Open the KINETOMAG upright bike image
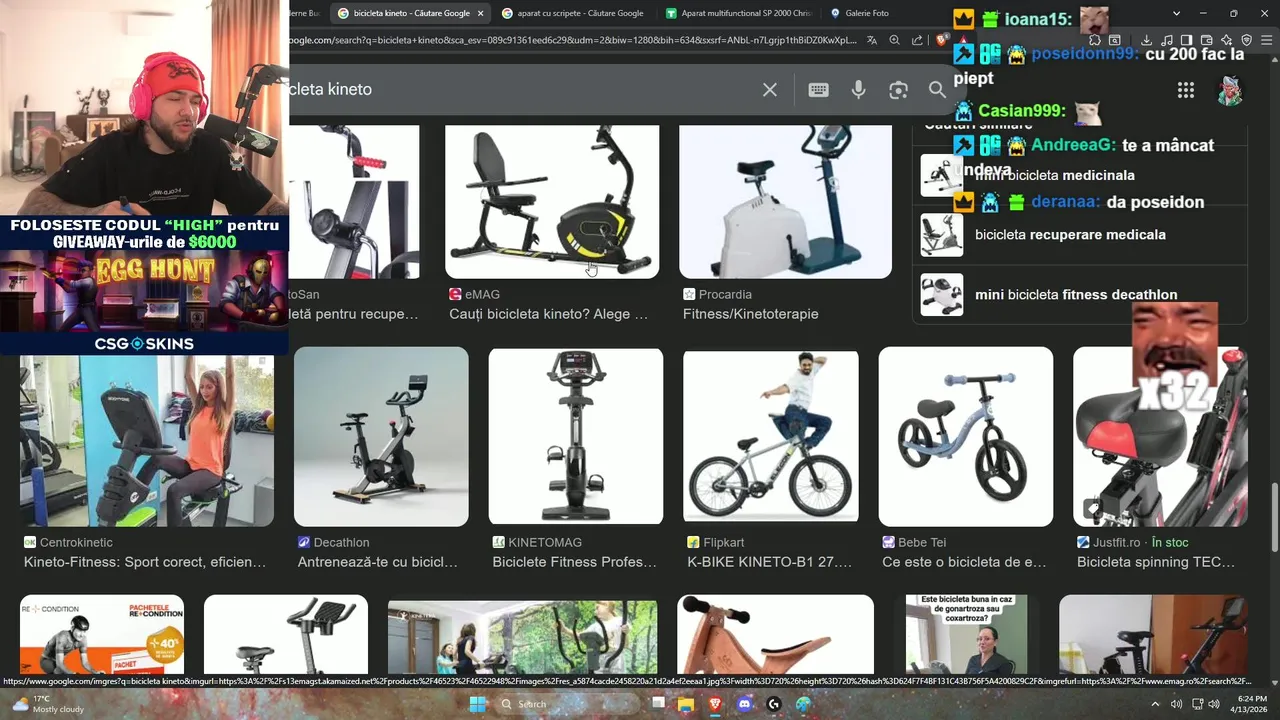Screen dimensions: 1280x720 576,436
